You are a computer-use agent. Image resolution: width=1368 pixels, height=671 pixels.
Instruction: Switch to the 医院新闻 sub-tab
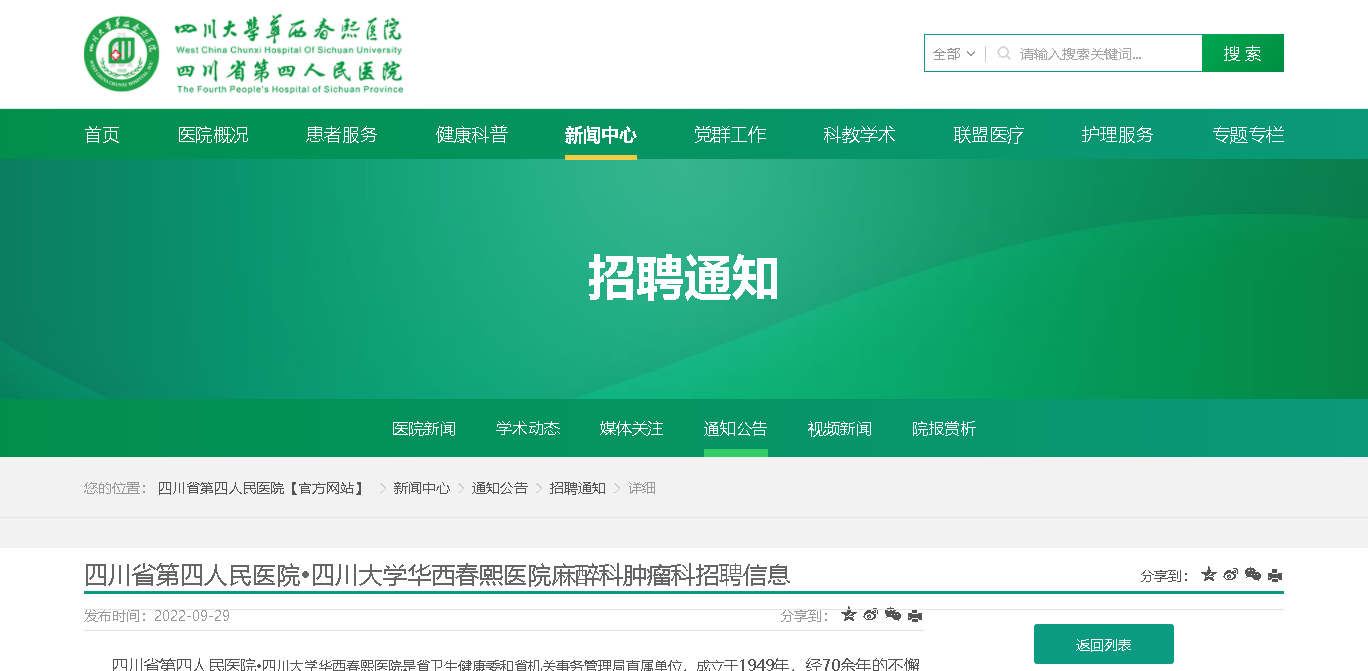424,429
